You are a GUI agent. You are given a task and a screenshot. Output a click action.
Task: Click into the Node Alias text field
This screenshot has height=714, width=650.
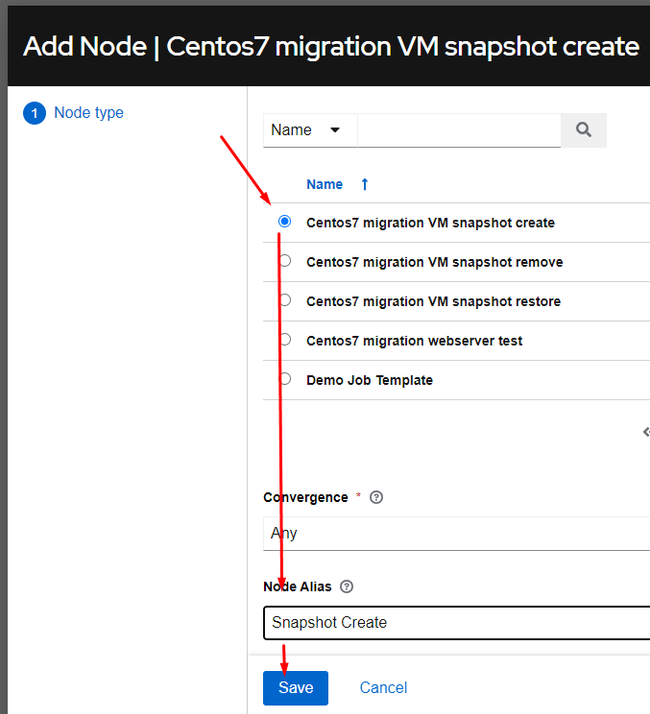[456, 622]
